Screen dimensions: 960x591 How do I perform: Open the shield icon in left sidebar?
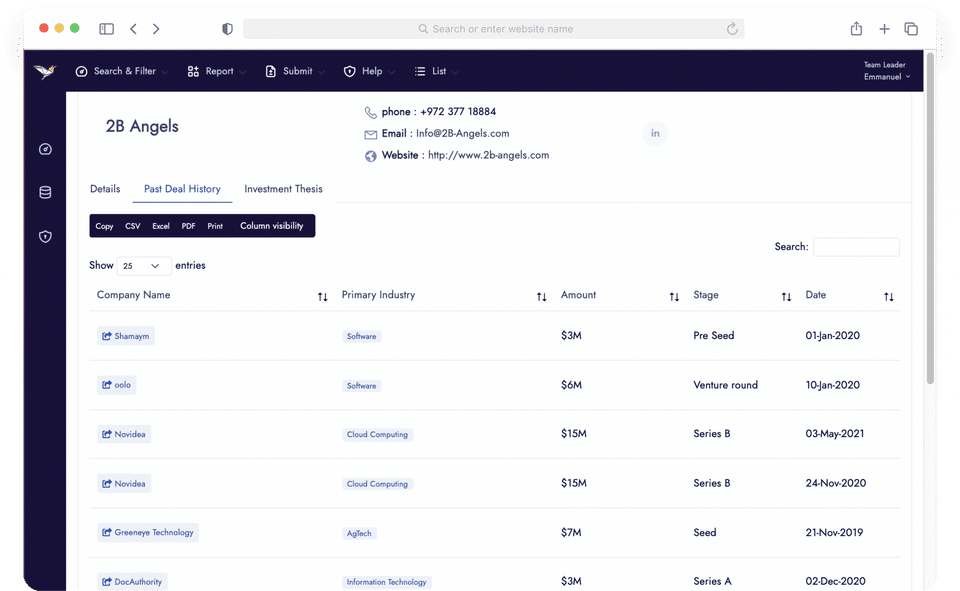(x=45, y=236)
